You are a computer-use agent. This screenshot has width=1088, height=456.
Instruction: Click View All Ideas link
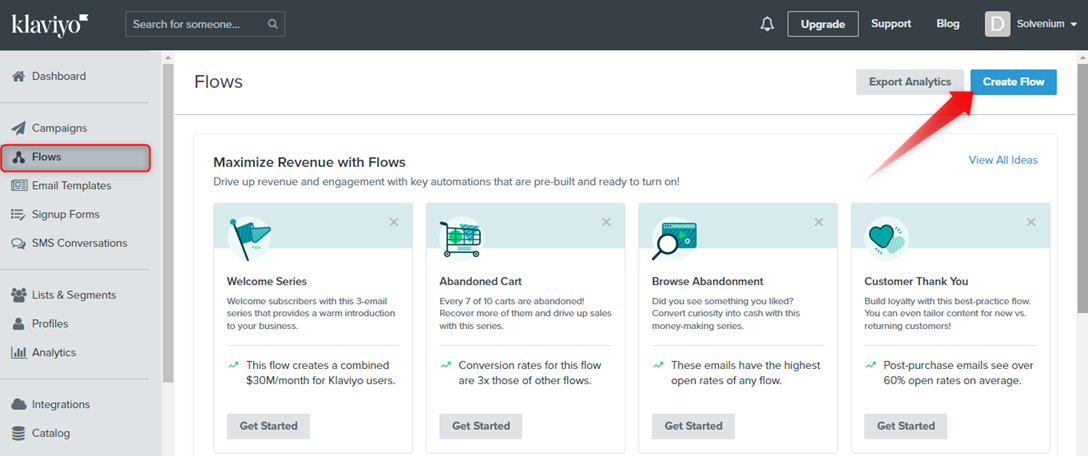(x=1003, y=160)
